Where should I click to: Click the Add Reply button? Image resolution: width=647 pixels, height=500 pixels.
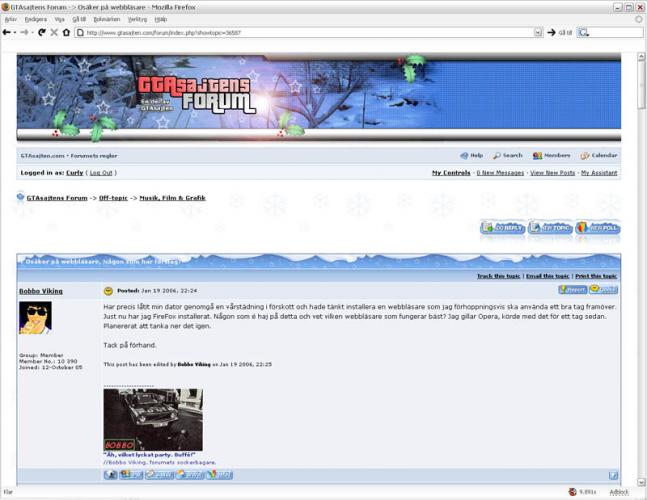pos(502,228)
